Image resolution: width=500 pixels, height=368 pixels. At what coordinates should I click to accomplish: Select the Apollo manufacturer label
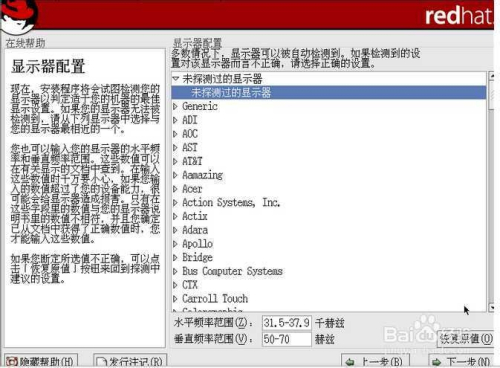pyautogui.click(x=197, y=244)
